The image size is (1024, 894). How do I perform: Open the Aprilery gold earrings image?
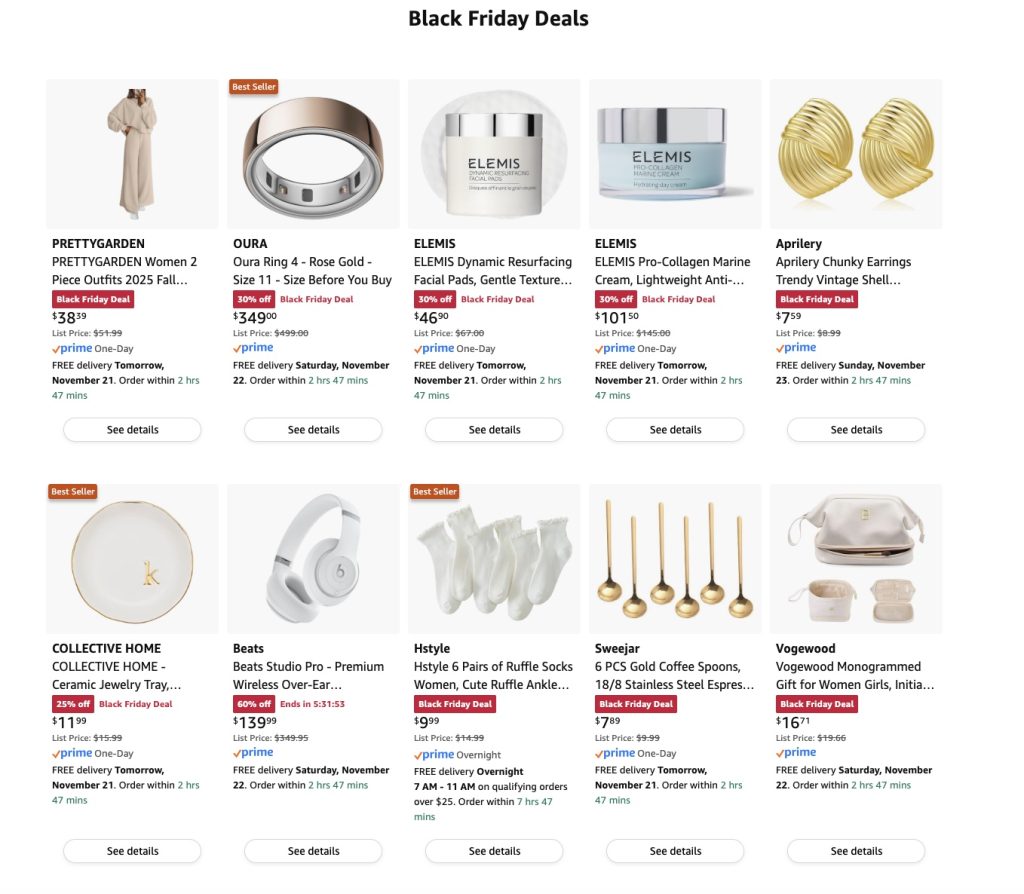(x=856, y=154)
